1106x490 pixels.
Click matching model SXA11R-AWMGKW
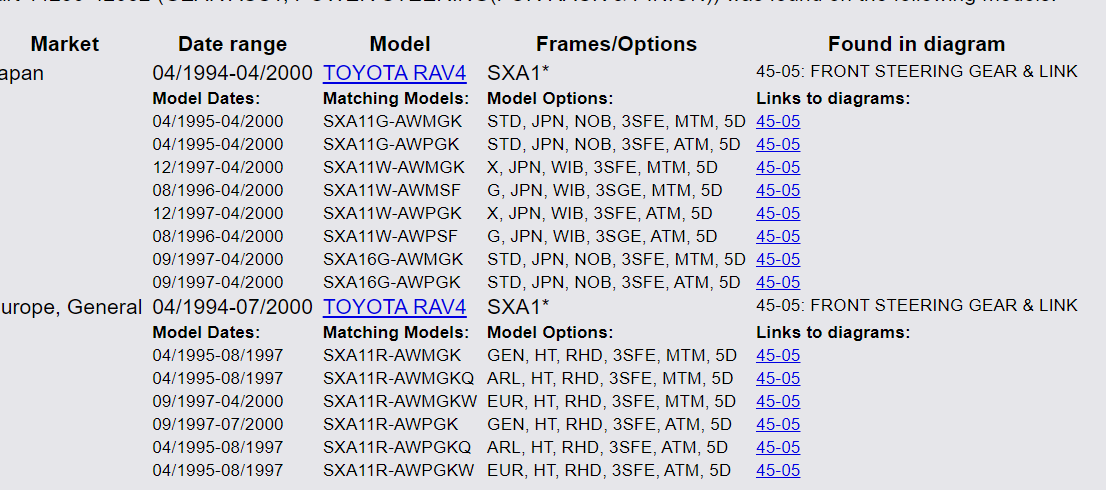click(399, 401)
